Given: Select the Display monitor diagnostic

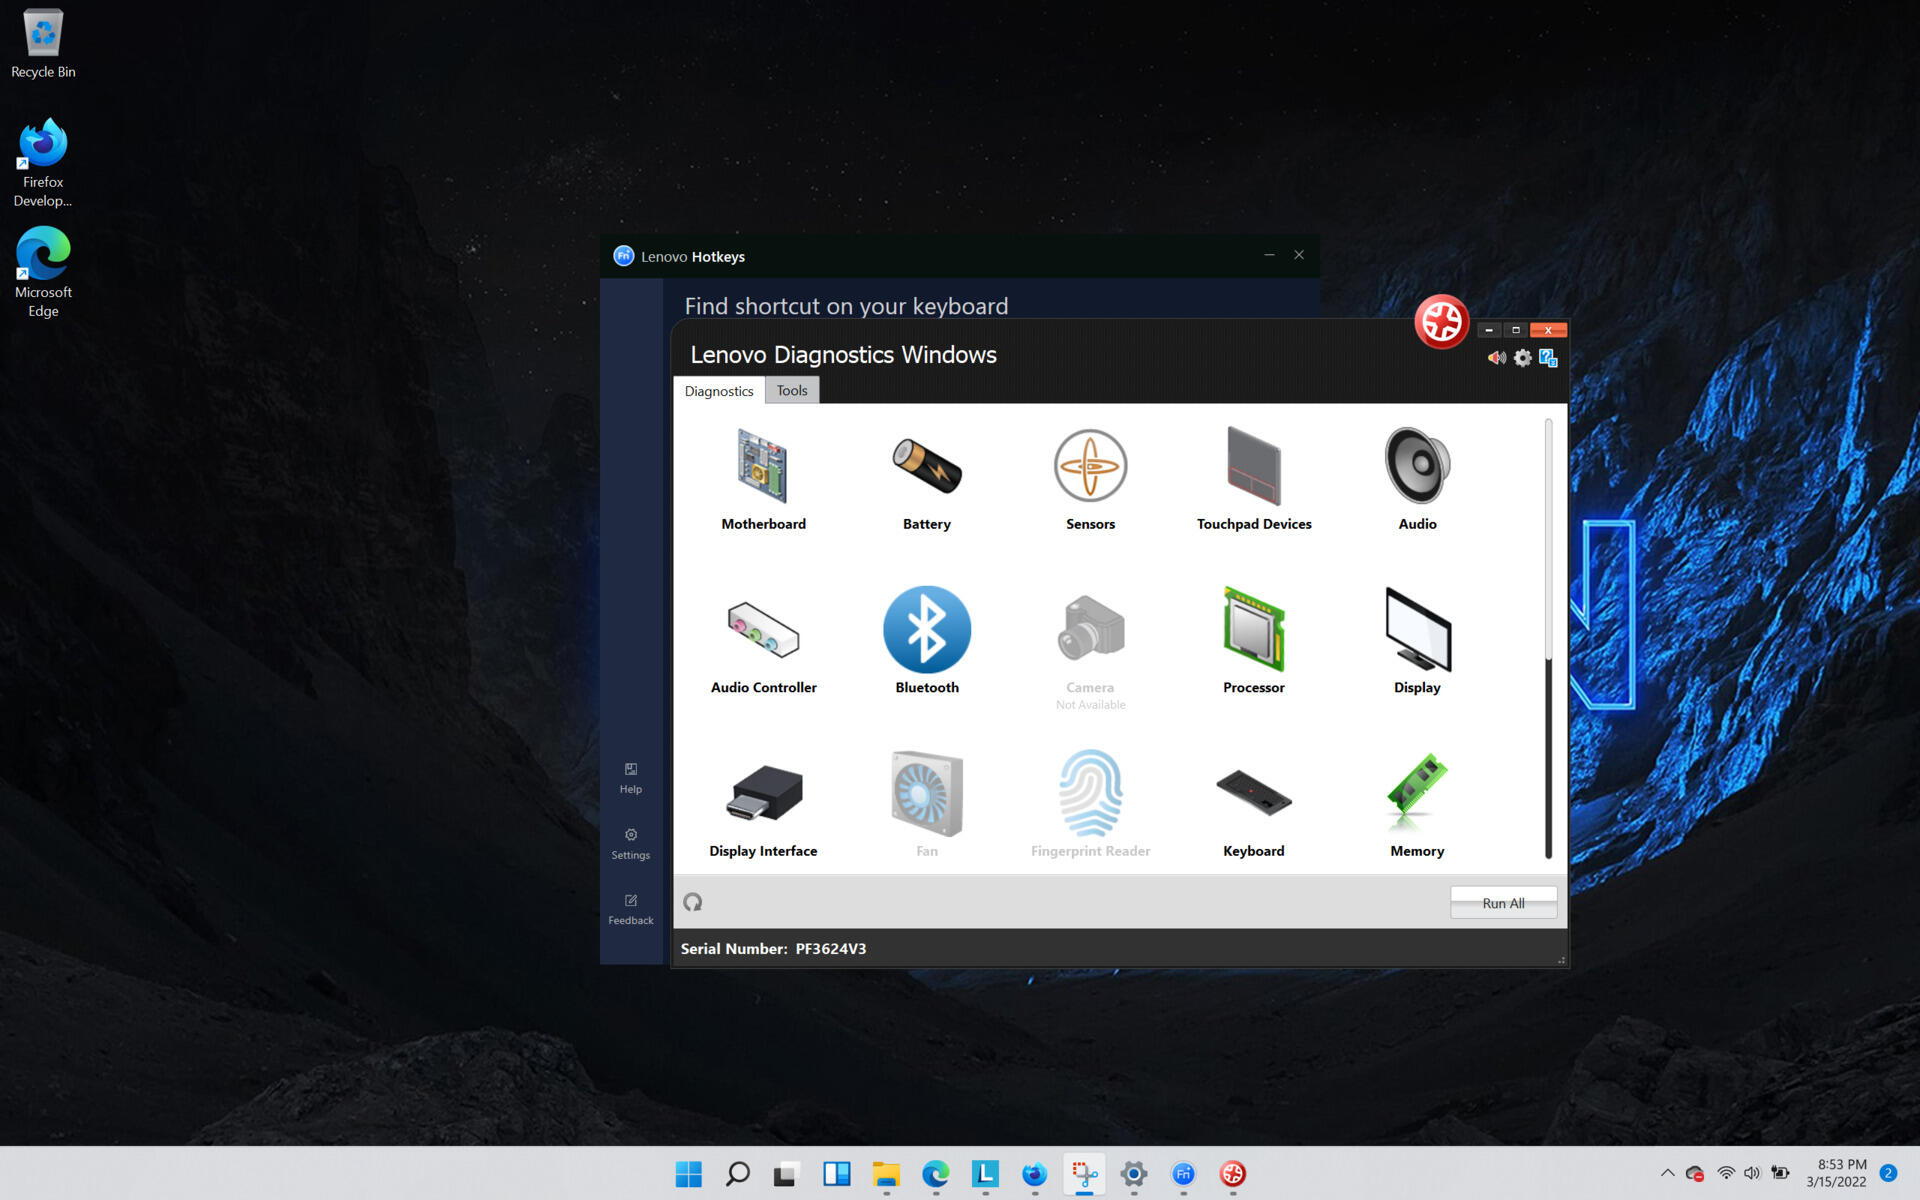Looking at the screenshot, I should [1417, 629].
